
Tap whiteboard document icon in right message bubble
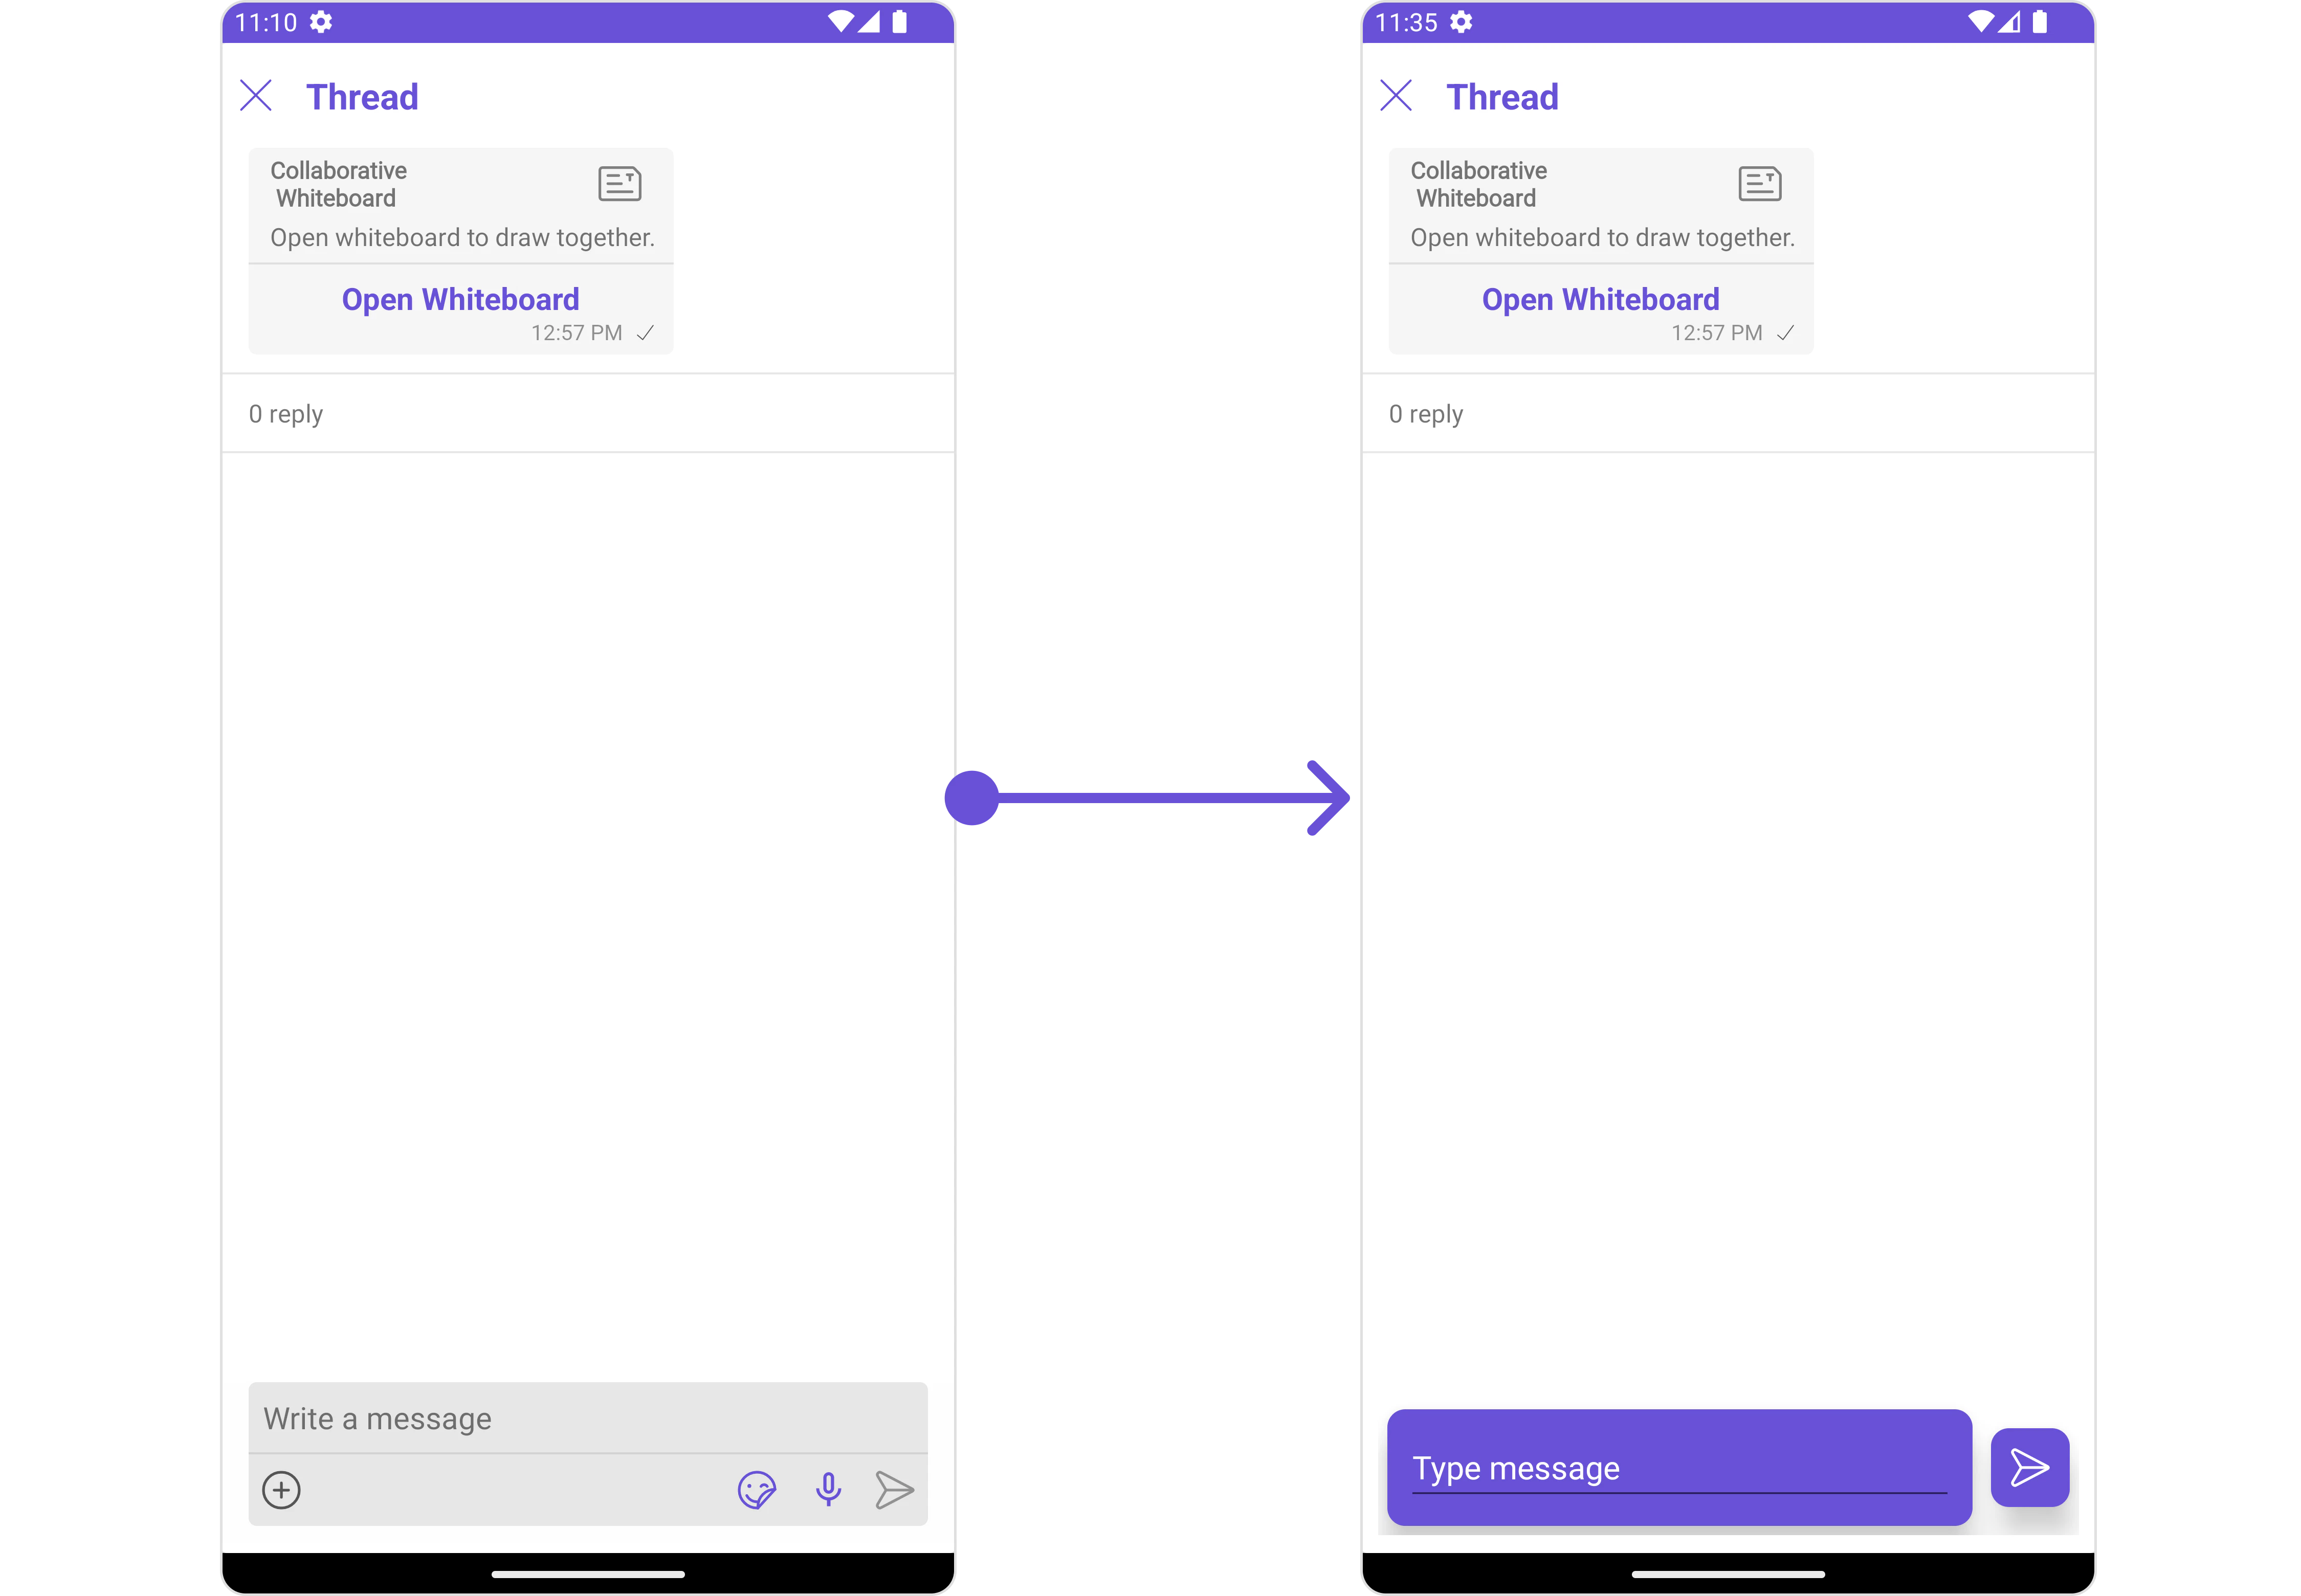[x=1760, y=184]
